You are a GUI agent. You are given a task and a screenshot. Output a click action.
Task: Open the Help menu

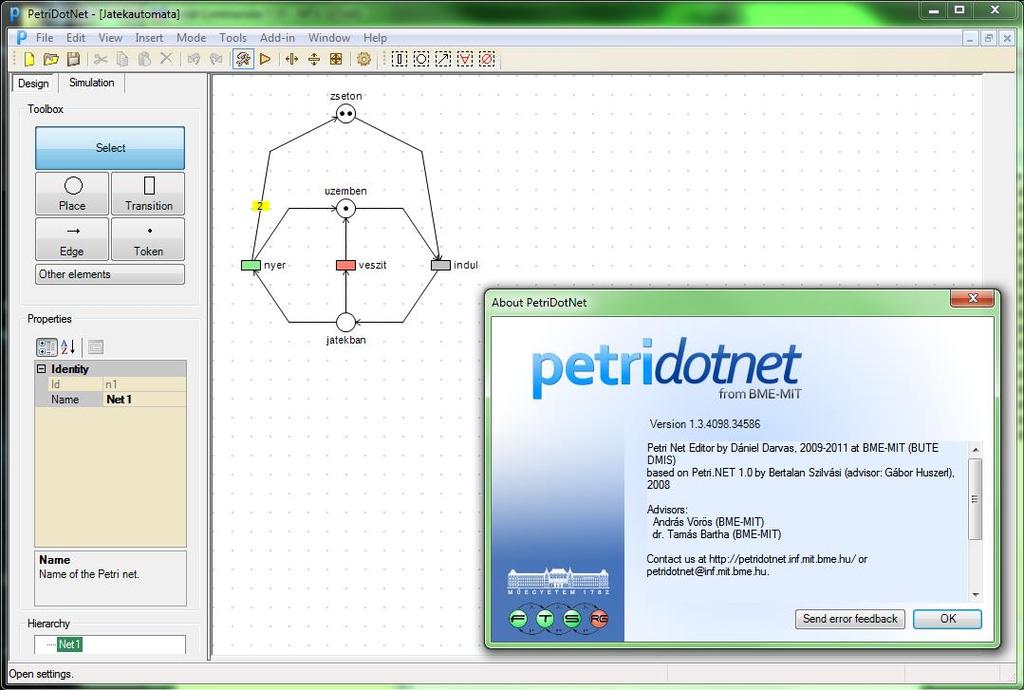click(x=375, y=38)
